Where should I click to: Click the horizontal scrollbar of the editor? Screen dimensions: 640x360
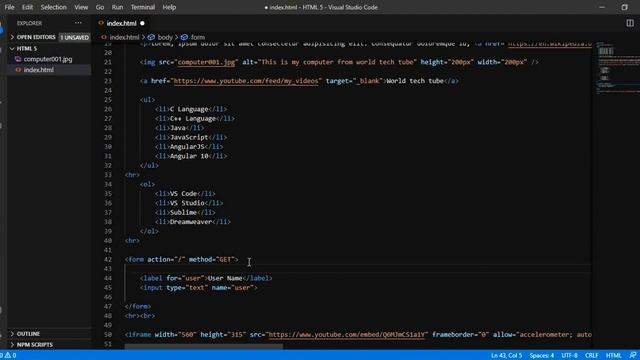point(203,347)
